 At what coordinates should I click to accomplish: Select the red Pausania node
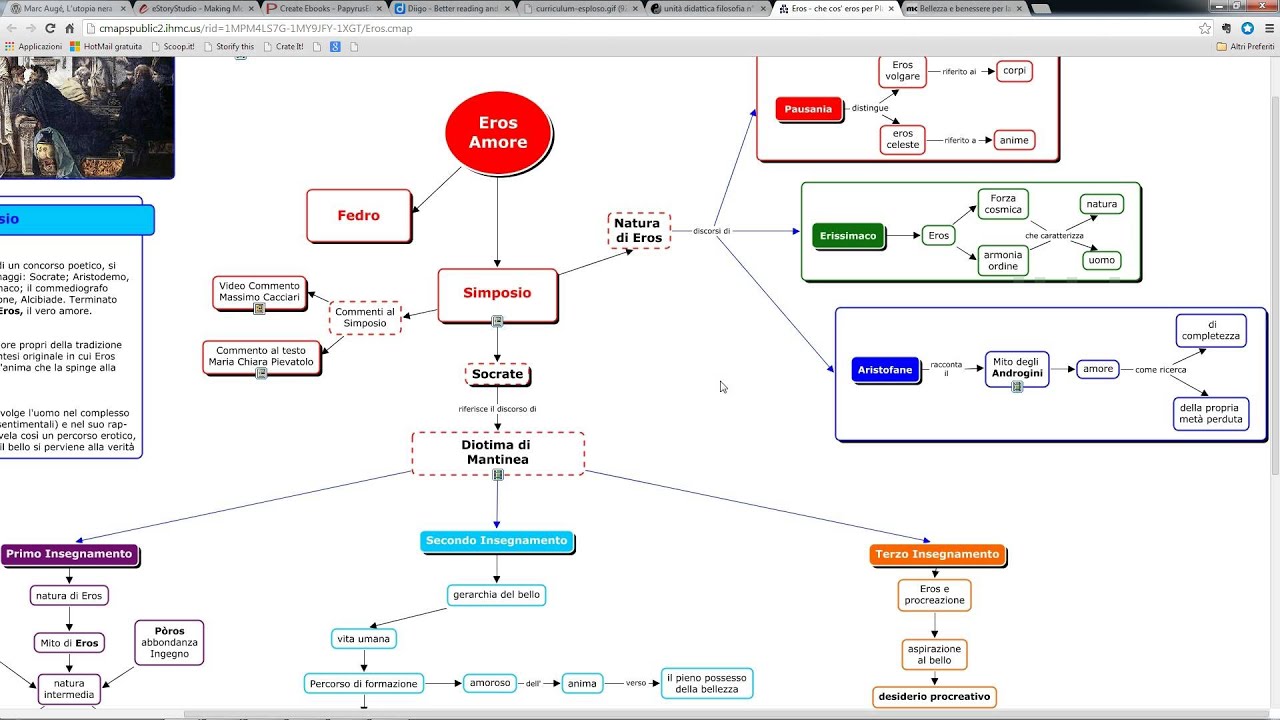pos(808,109)
